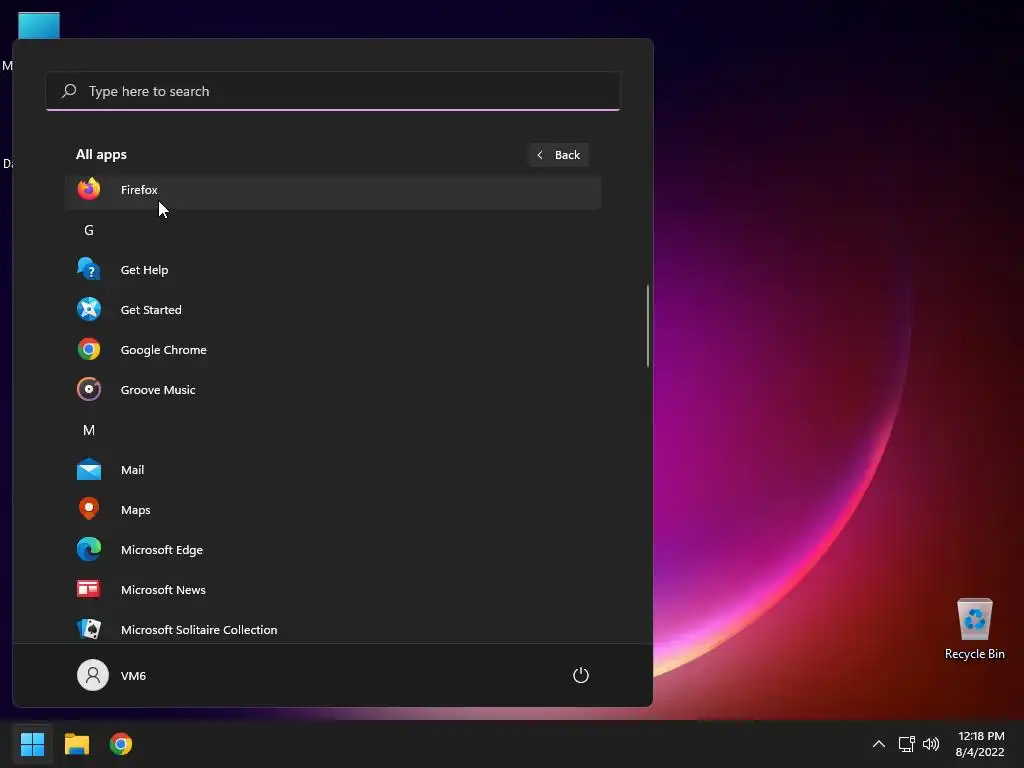Screen dimensions: 1024x768
Task: Jump to letter G section header
Action: pos(89,230)
